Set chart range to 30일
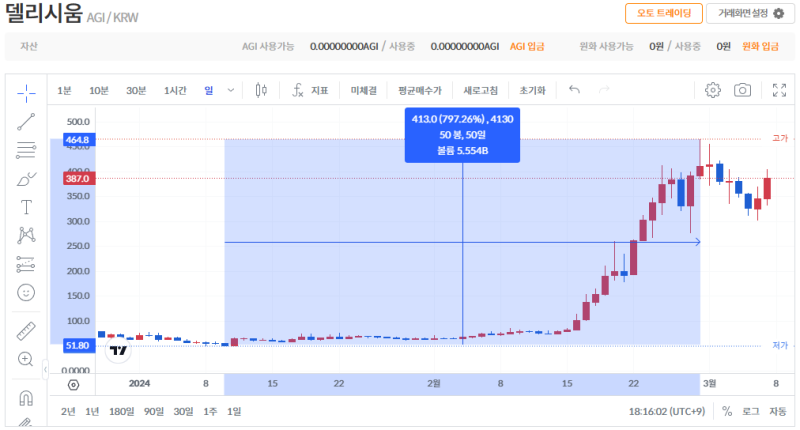Screen dimensions: 800x430 click(183, 411)
